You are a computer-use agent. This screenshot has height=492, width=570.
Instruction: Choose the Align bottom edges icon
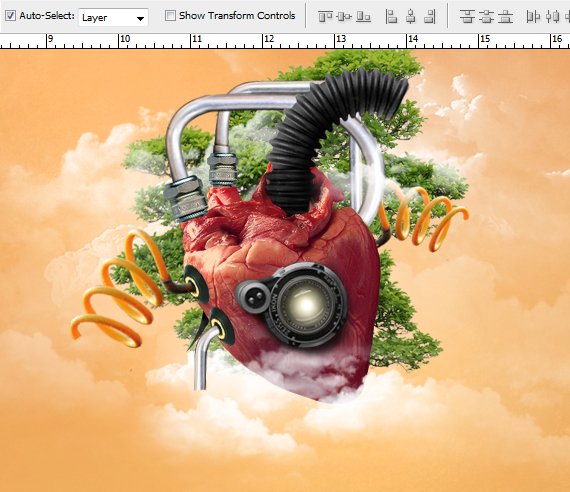coord(363,17)
